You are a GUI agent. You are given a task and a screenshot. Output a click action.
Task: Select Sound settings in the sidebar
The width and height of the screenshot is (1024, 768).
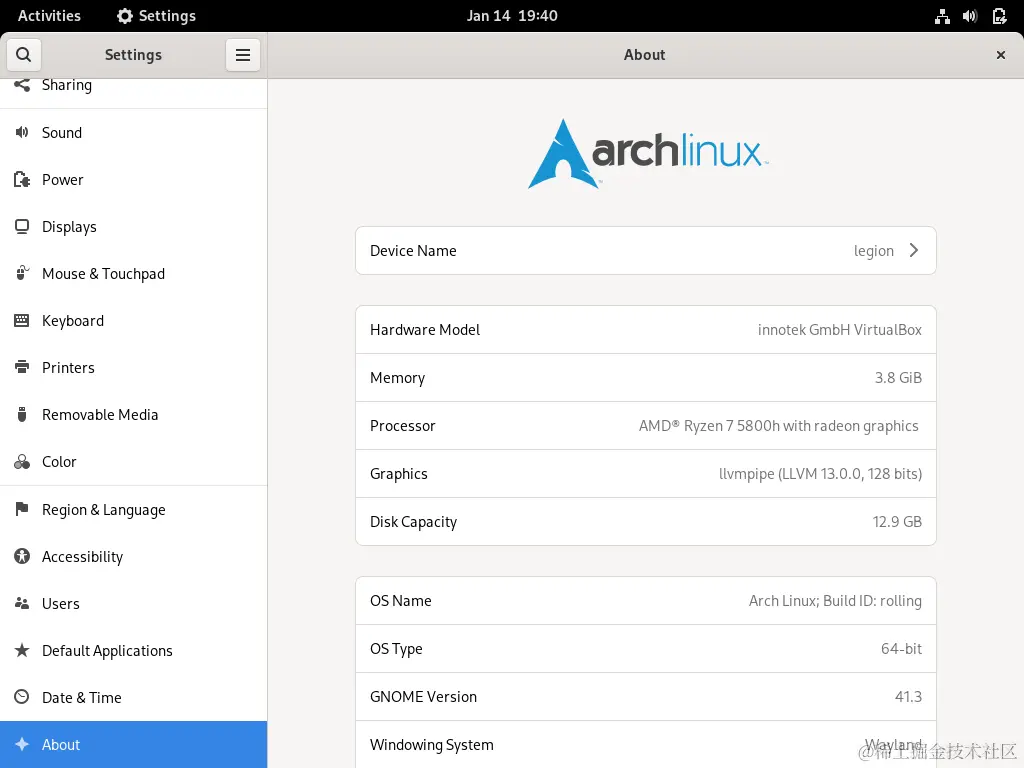(63, 132)
